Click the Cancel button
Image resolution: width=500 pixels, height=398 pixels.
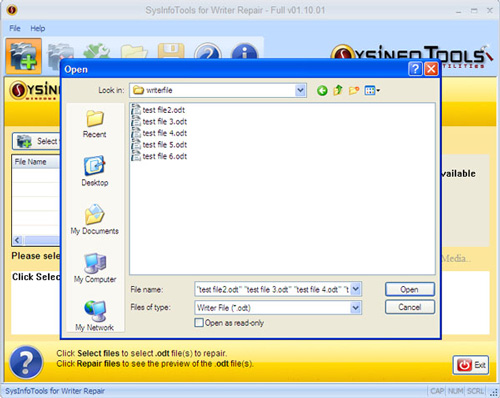410,307
